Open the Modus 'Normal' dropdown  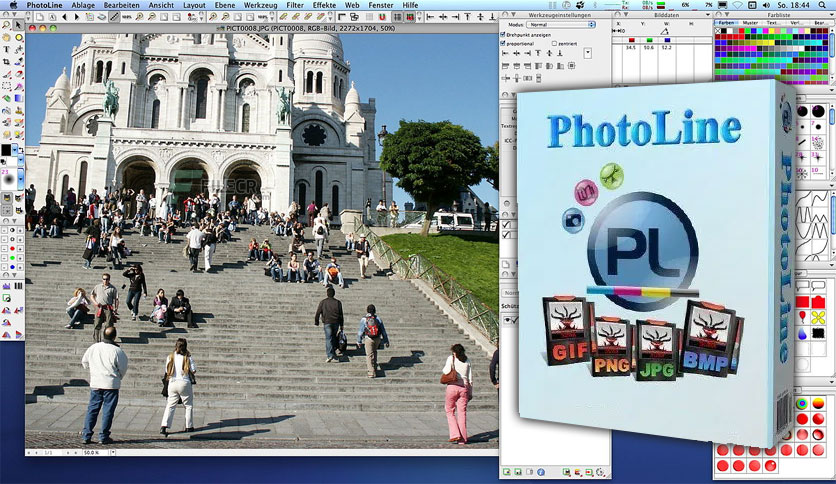(561, 25)
